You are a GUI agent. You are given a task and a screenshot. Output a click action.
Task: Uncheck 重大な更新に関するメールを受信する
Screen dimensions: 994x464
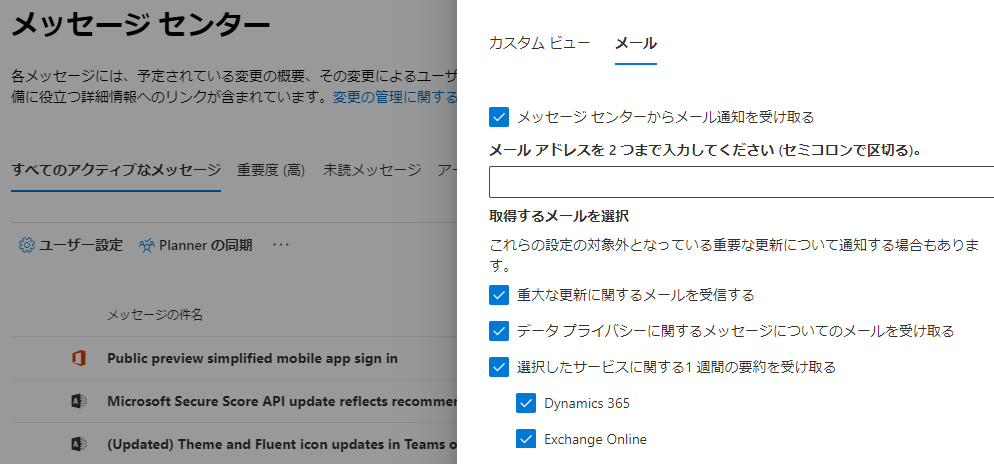click(499, 295)
